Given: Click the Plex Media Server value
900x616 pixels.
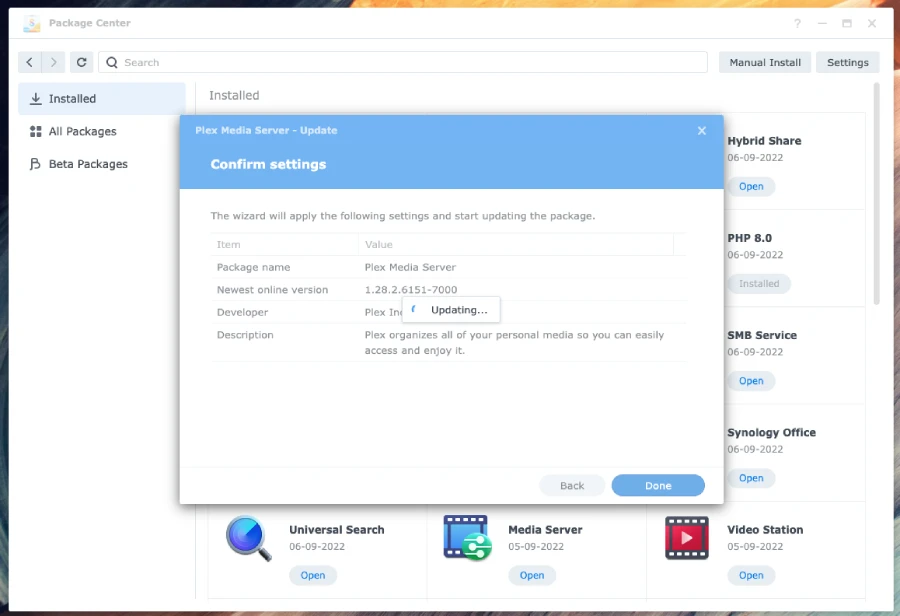Looking at the screenshot, I should 410,267.
